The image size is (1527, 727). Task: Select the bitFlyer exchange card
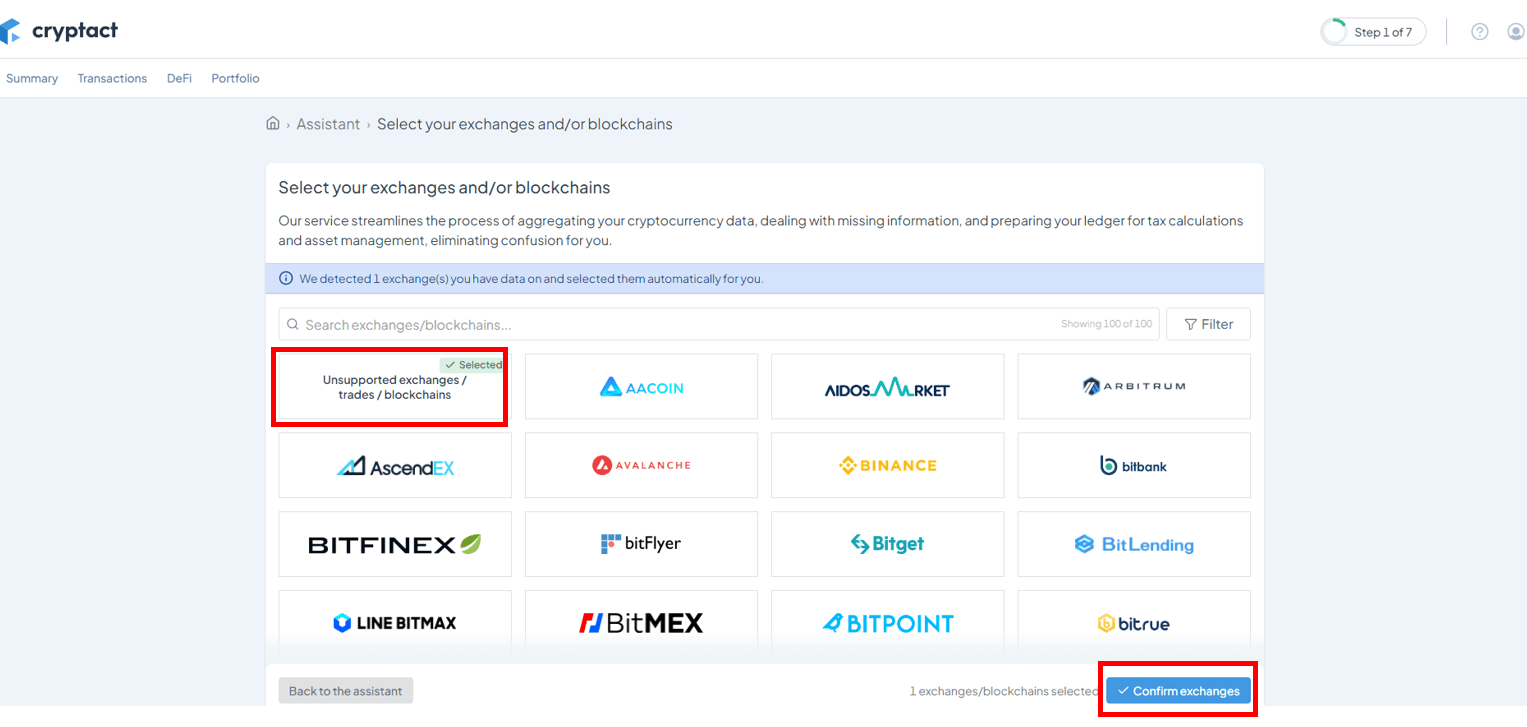[x=641, y=544]
